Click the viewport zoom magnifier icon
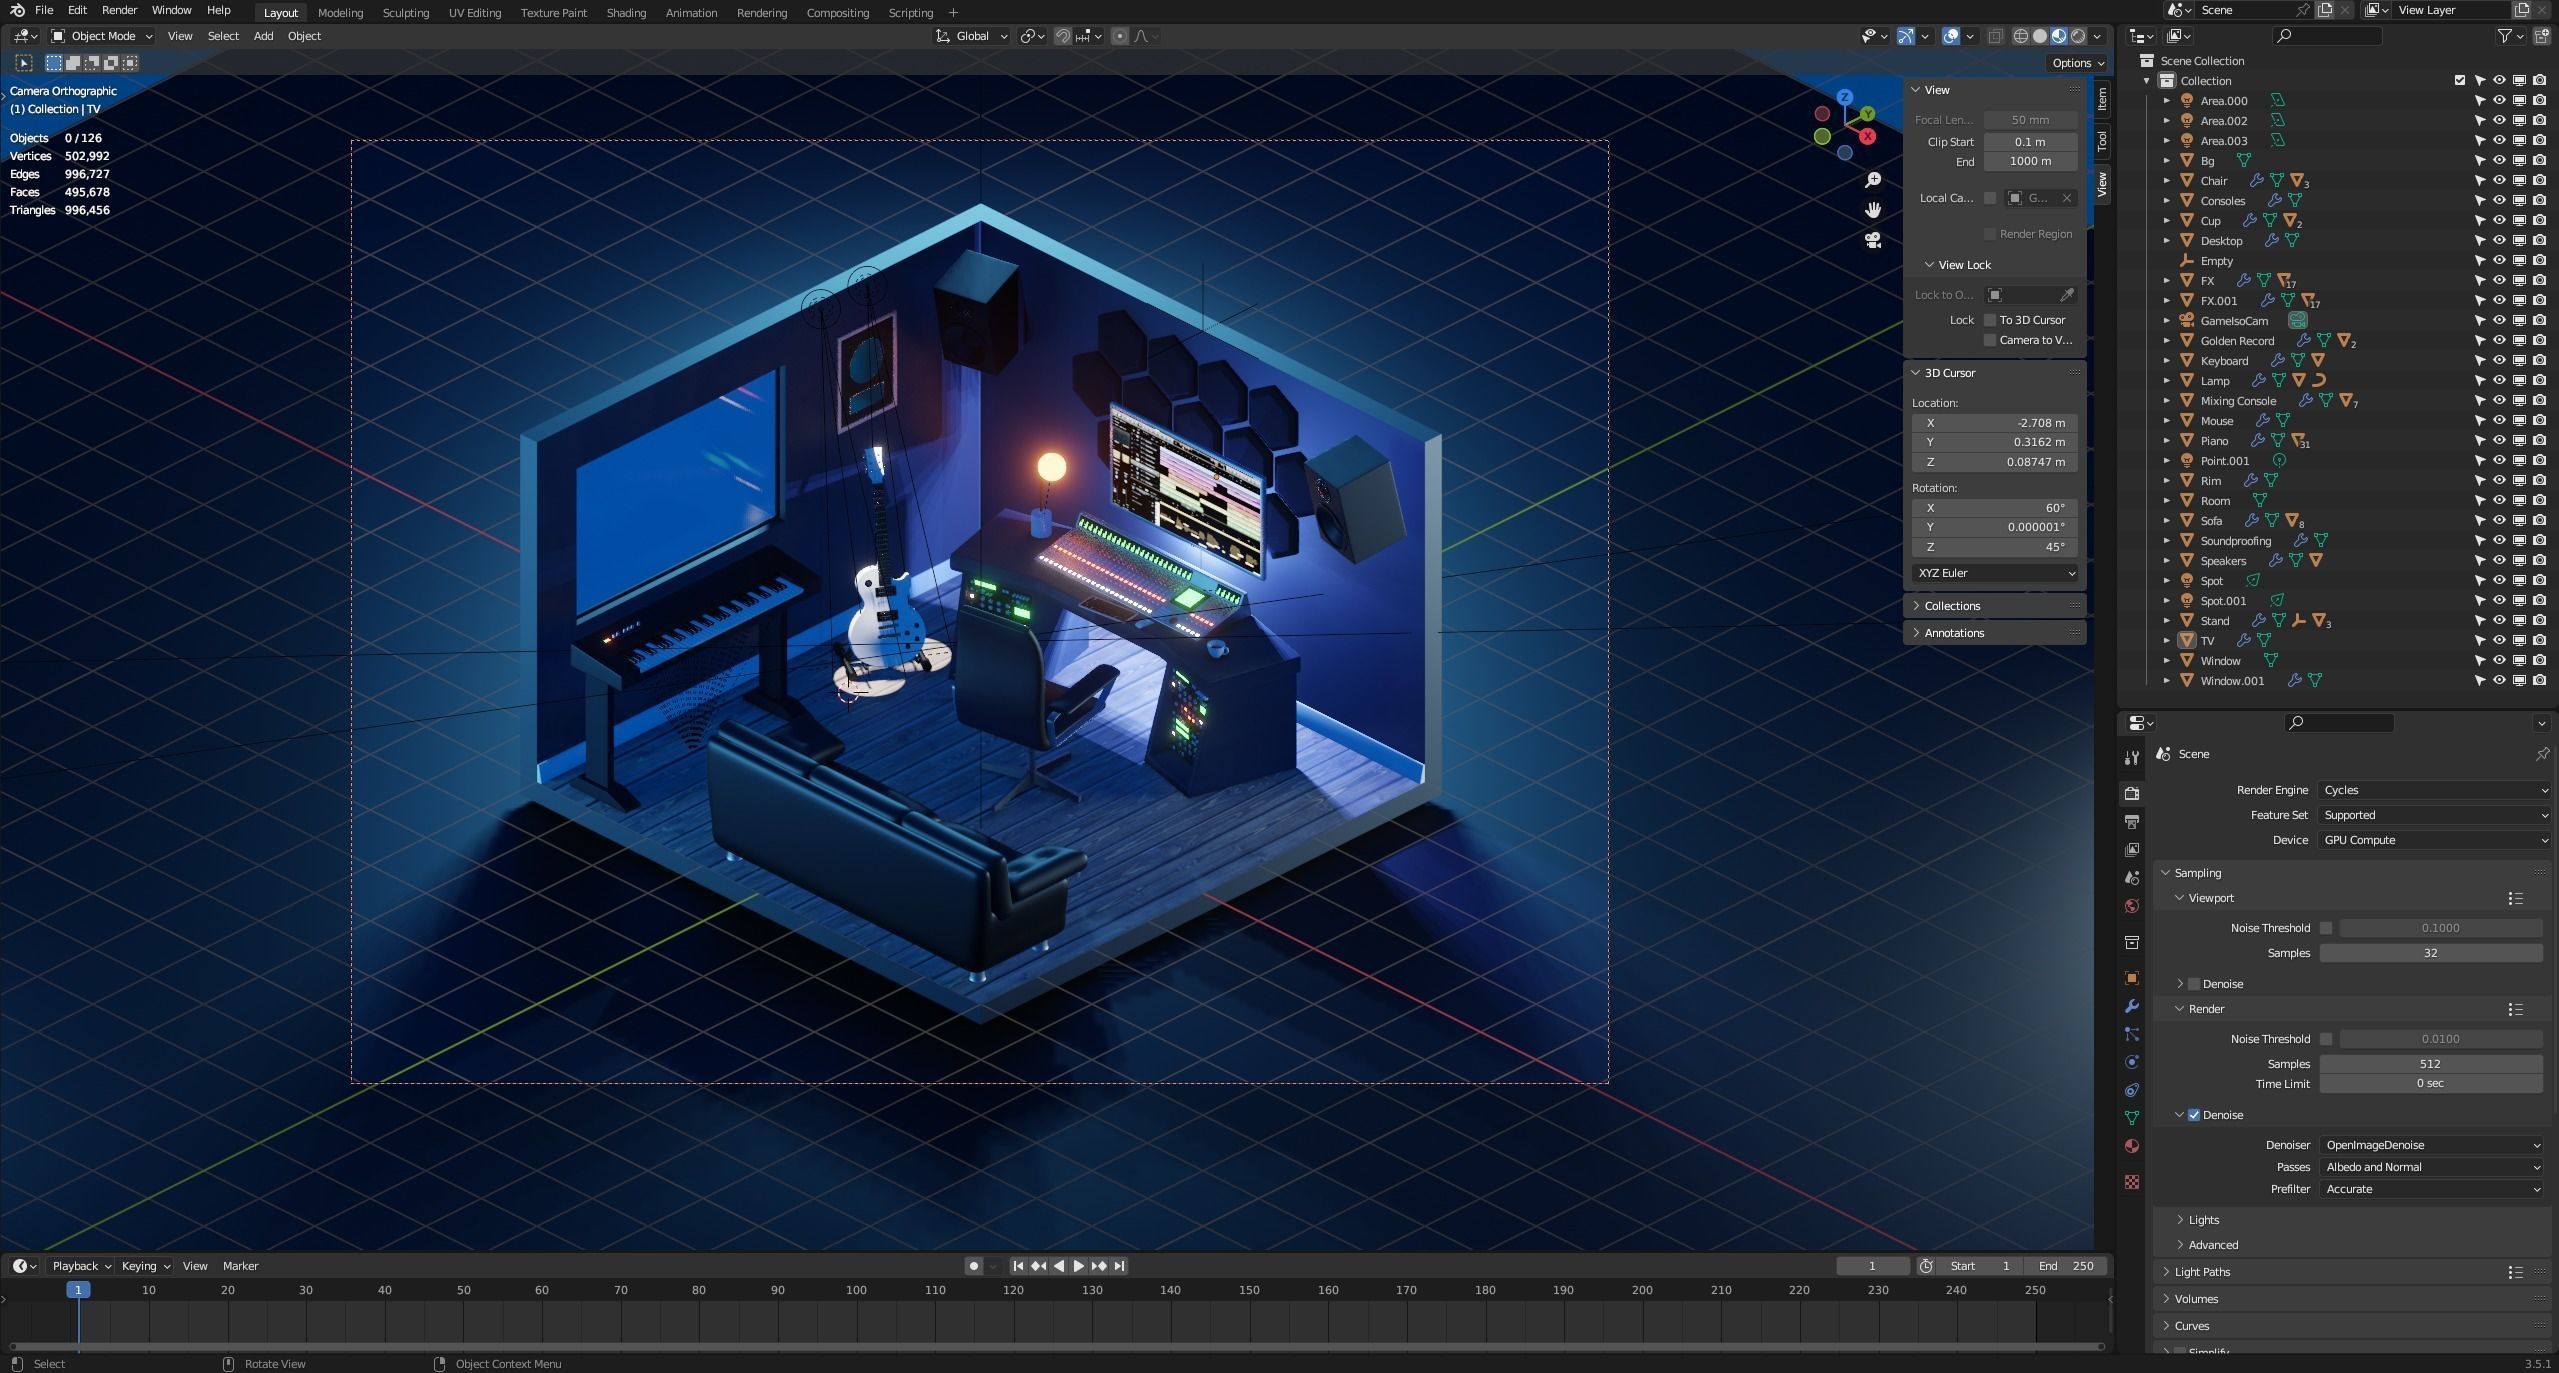This screenshot has width=2559, height=1373. (1873, 180)
